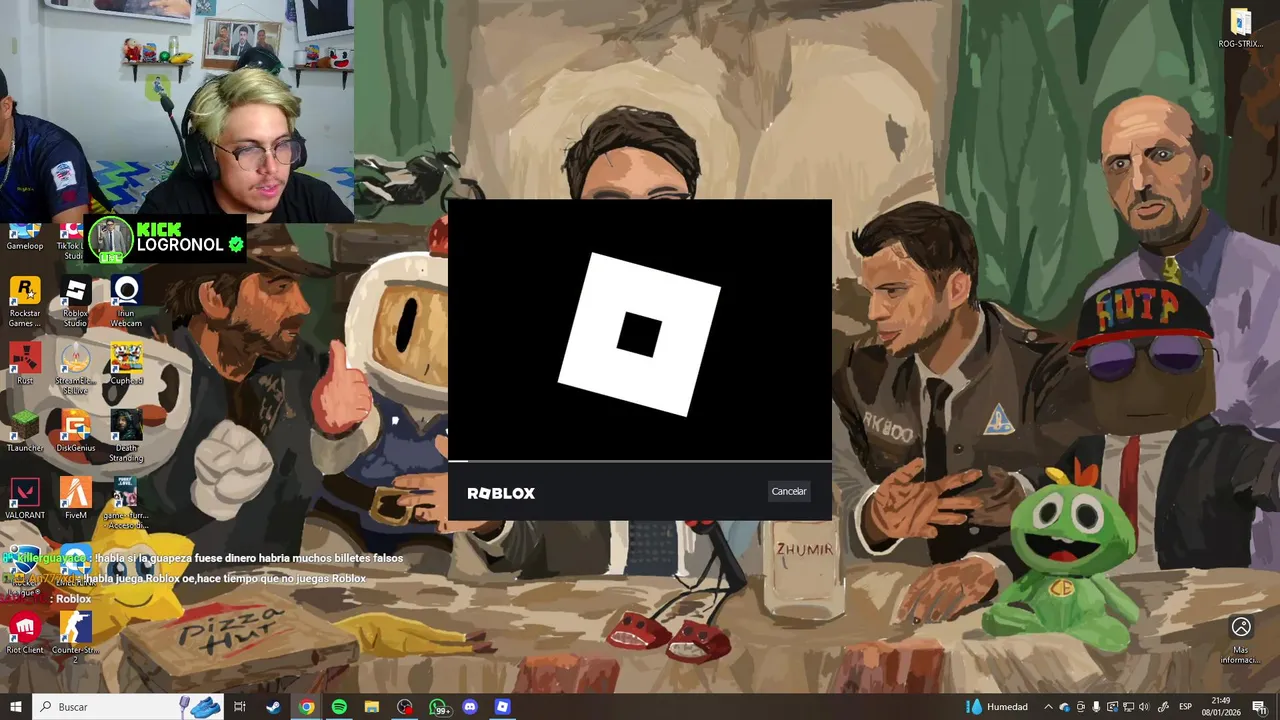Open File Explorer from the taskbar
This screenshot has height=720, width=1280.
pyautogui.click(x=372, y=707)
